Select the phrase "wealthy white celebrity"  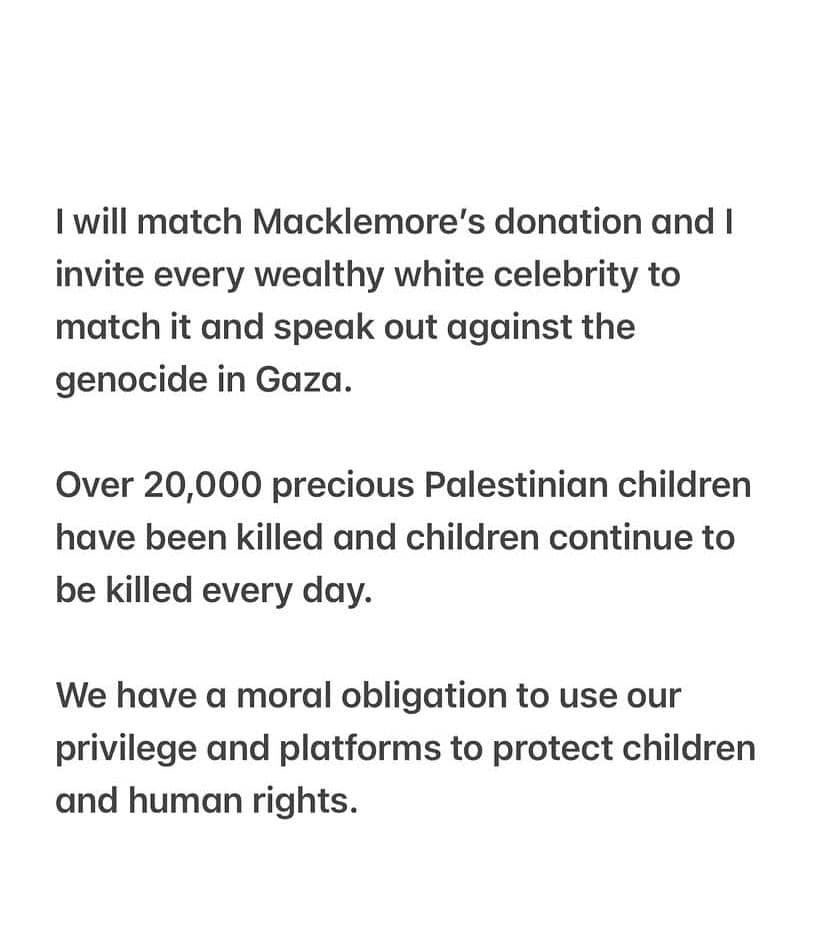click(x=446, y=276)
